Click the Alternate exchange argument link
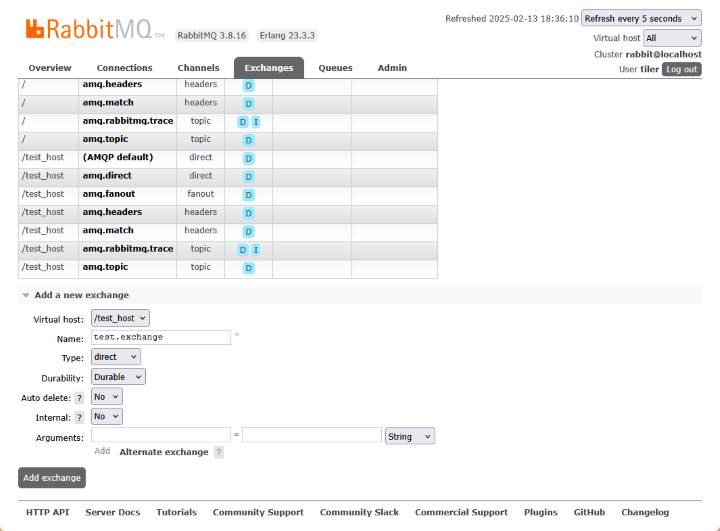This screenshot has width=720, height=531. pos(164,452)
